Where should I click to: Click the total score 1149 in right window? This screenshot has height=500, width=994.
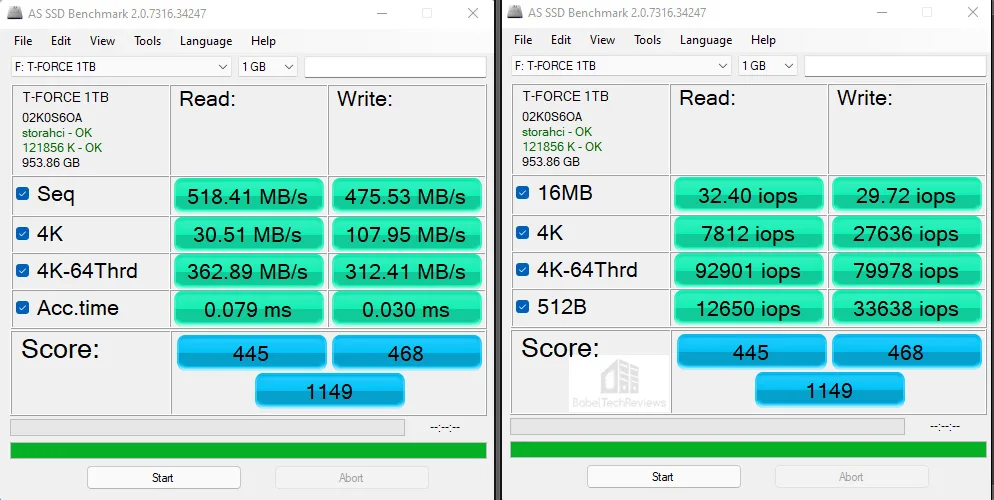pos(829,390)
